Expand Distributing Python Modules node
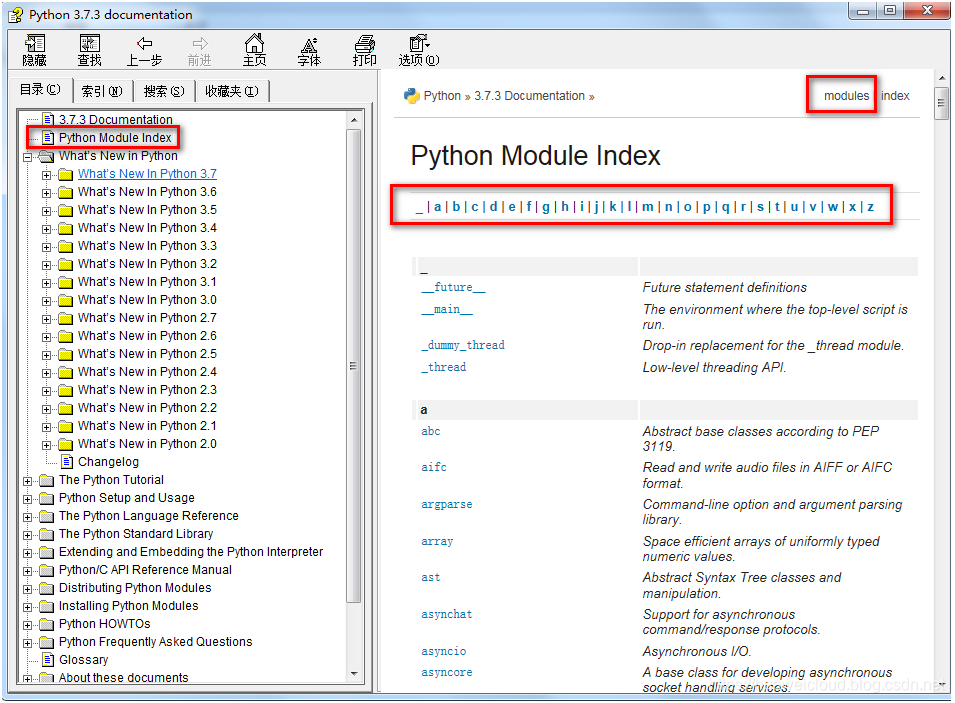This screenshot has height=703, width=955. coord(27,589)
